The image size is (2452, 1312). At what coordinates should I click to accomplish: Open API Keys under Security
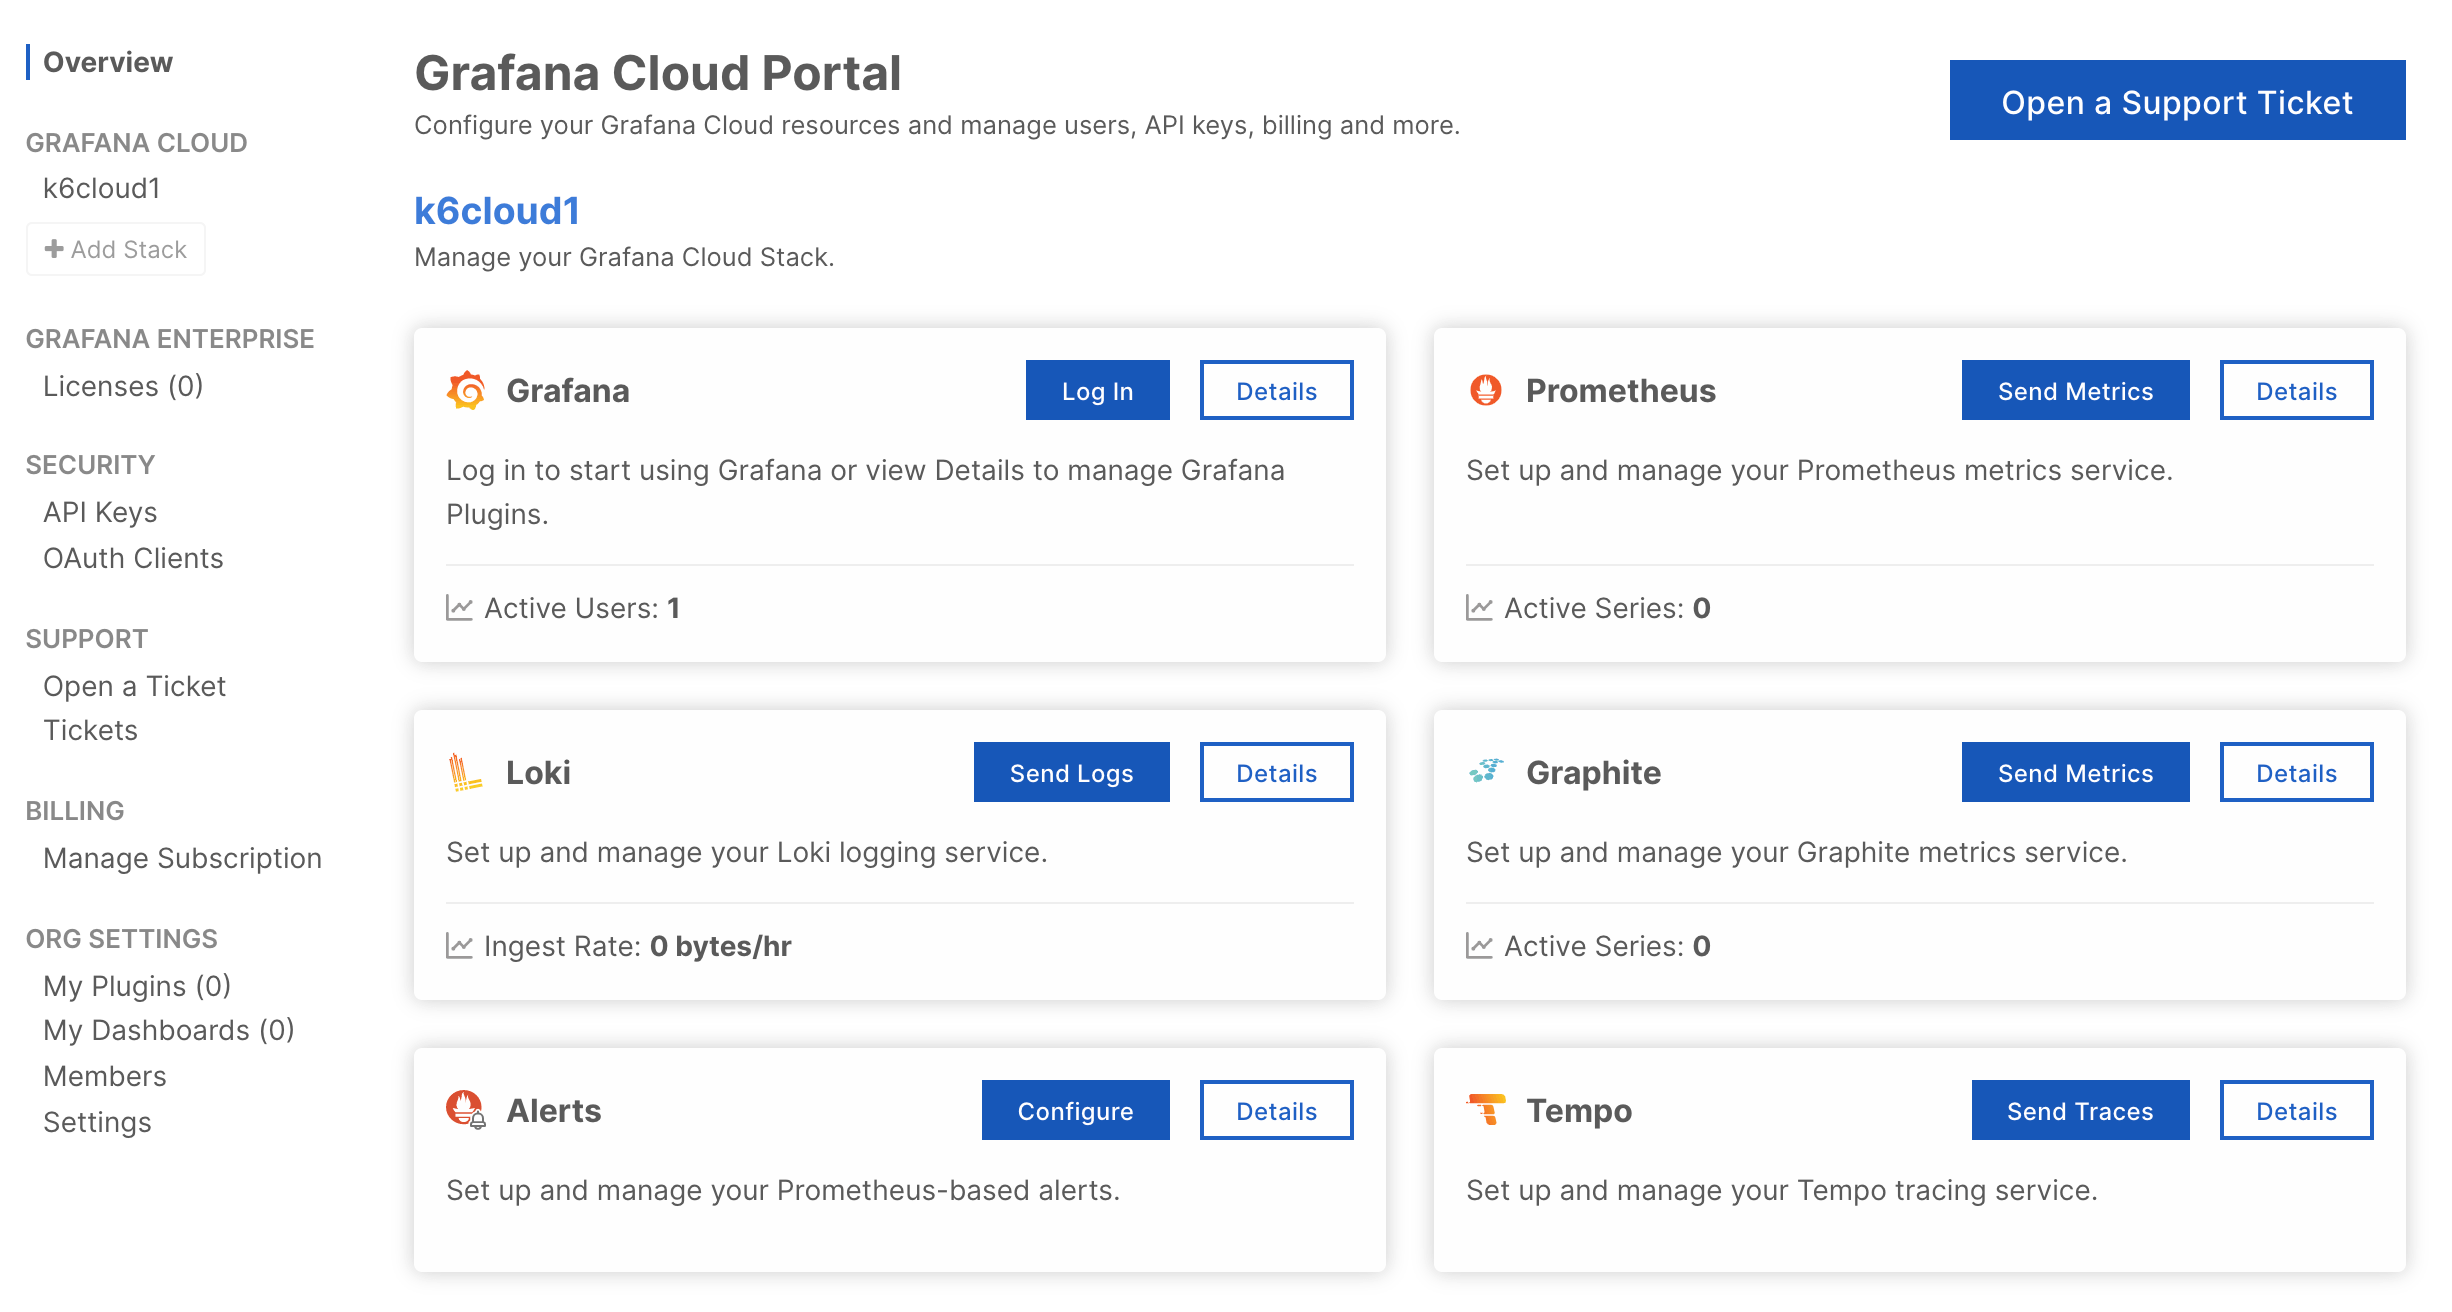click(x=99, y=511)
